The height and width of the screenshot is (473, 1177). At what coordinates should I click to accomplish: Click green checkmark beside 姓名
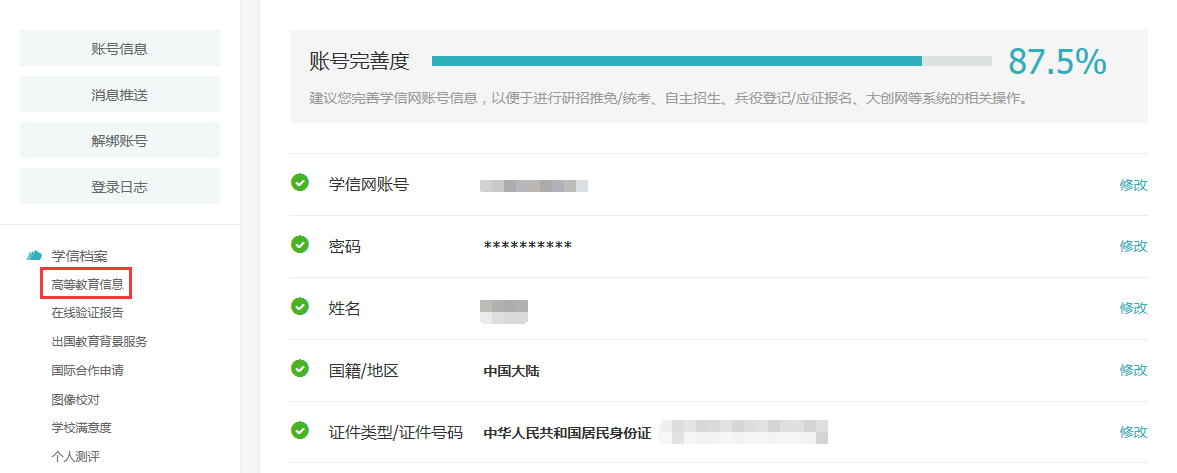299,307
